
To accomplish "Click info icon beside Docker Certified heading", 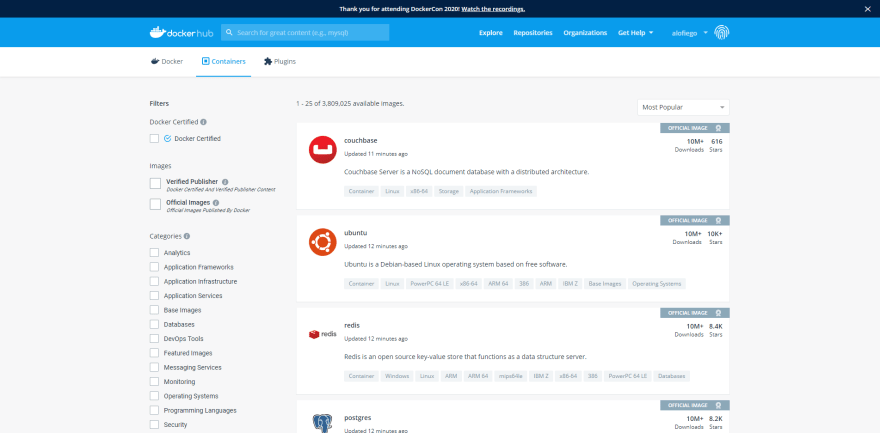I will 203,122.
